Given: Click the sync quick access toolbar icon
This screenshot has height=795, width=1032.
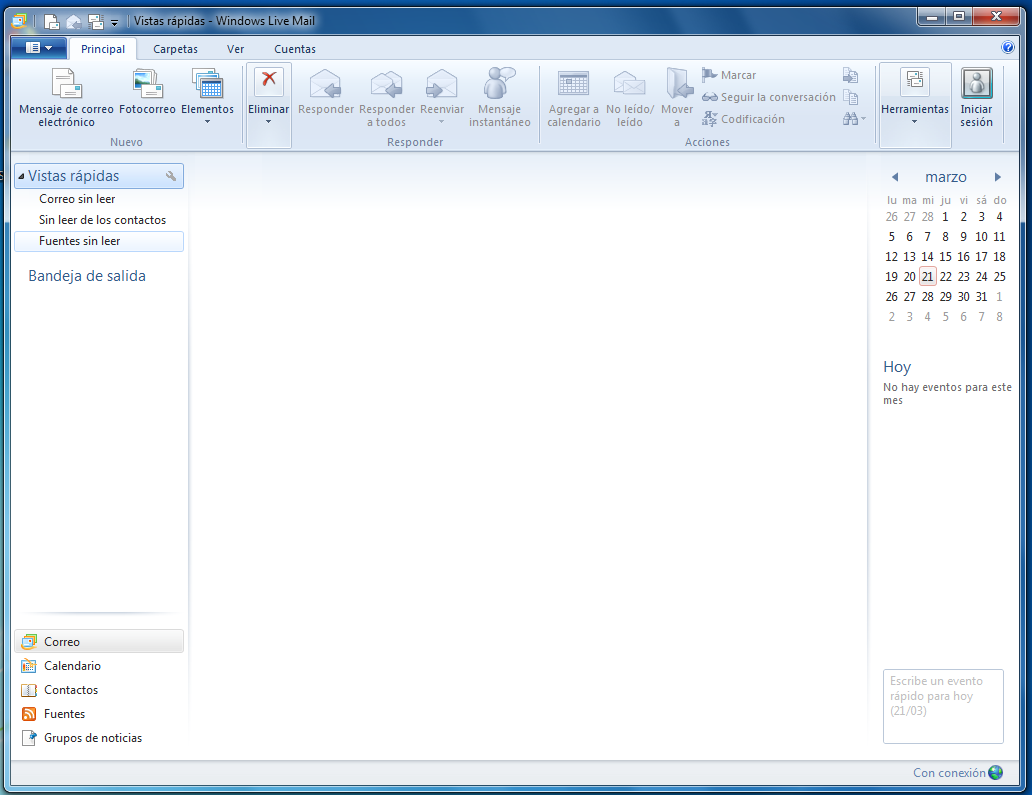Looking at the screenshot, I should tap(96, 22).
